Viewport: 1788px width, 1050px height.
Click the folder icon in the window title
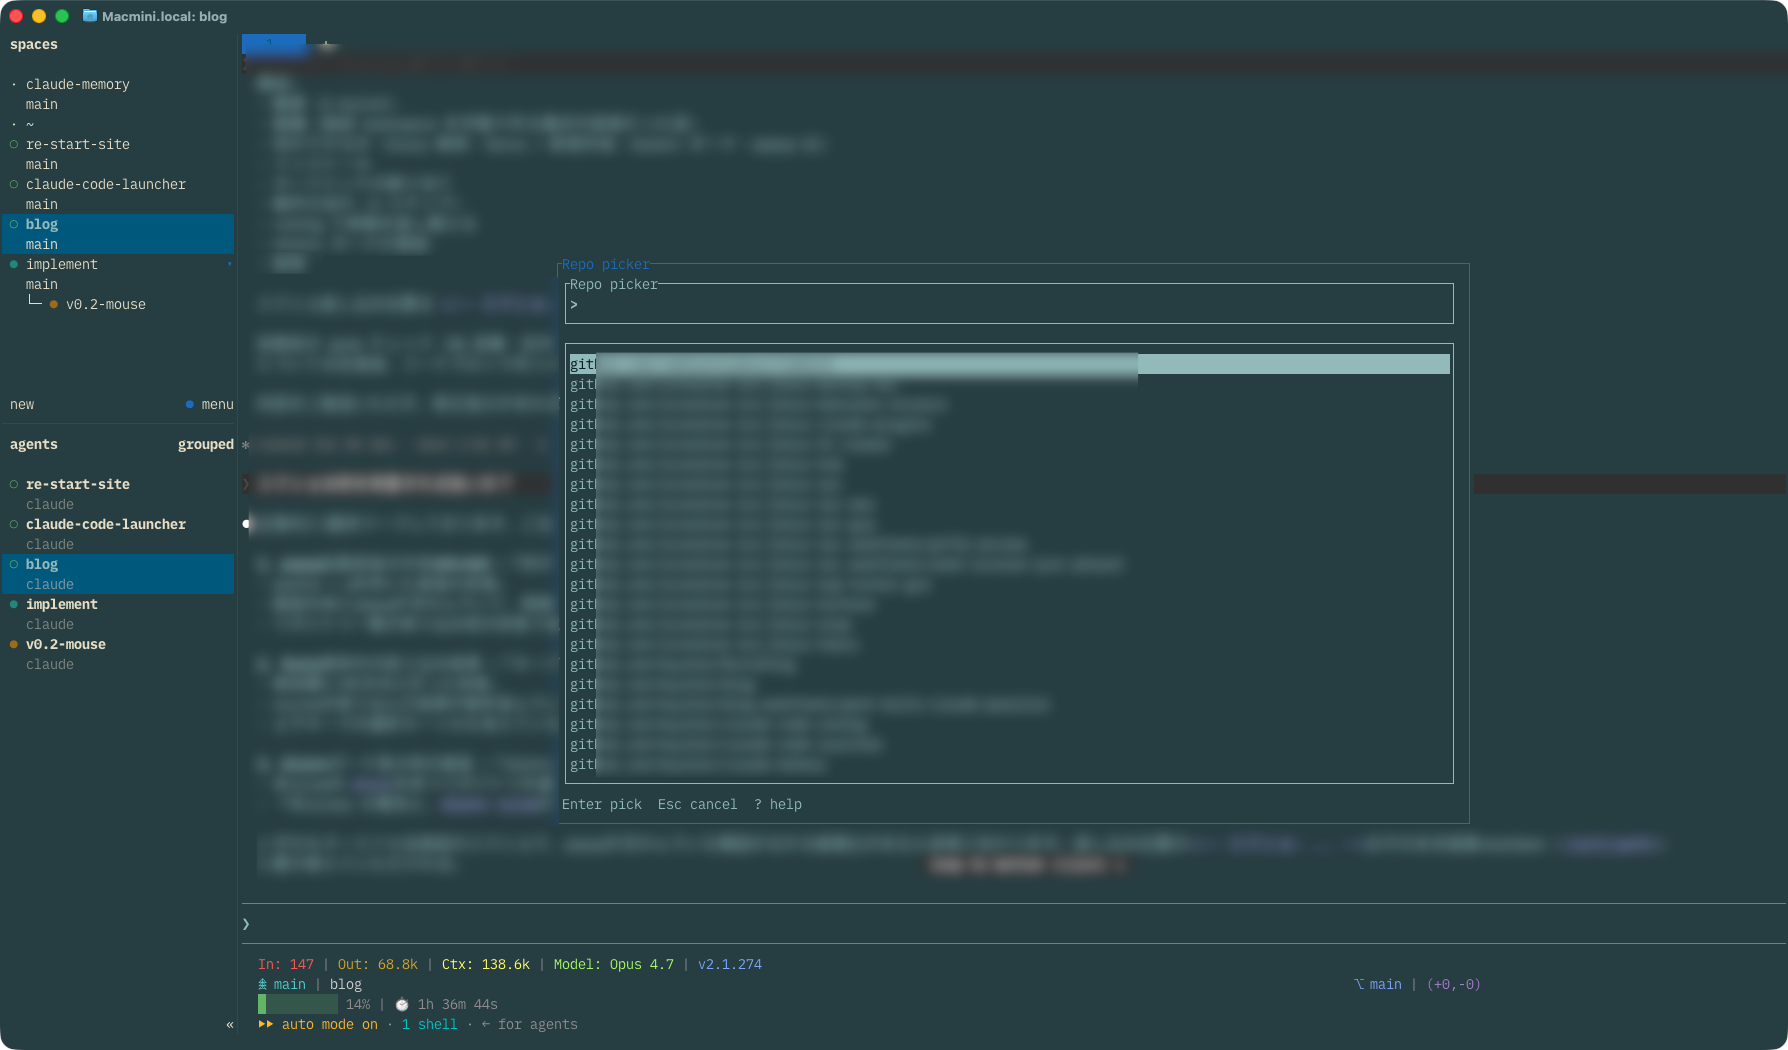89,16
